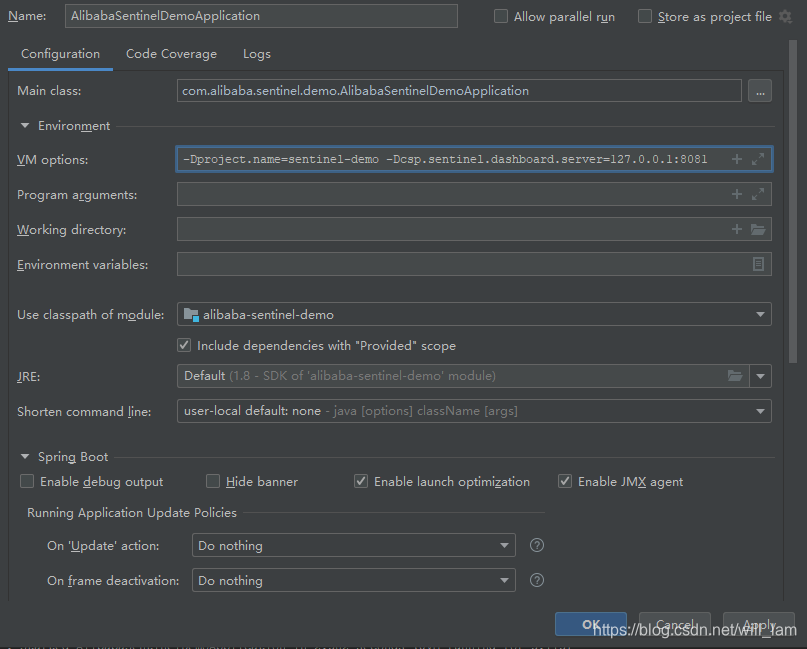Click the Apply button
Screen dimensions: 807x649
point(759,624)
